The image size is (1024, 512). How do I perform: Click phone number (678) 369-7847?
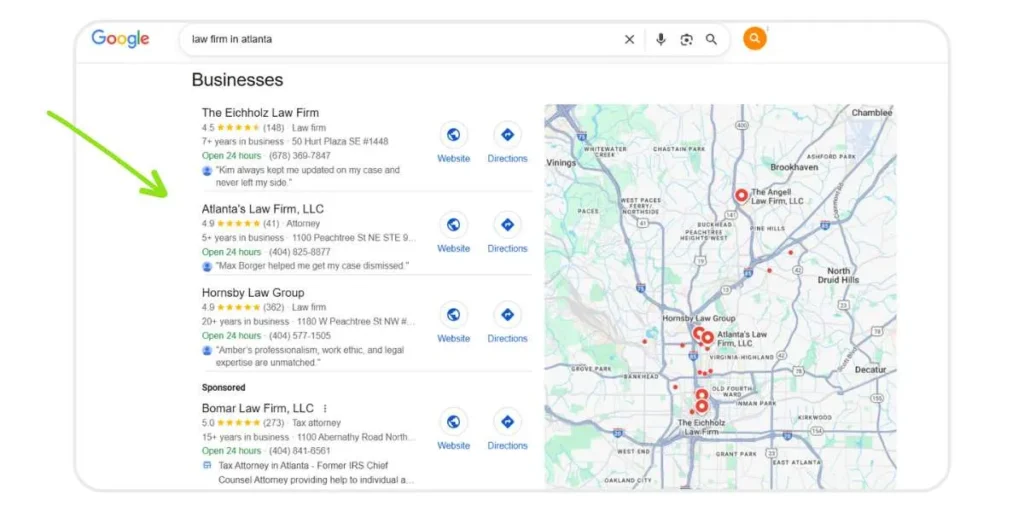click(x=300, y=156)
